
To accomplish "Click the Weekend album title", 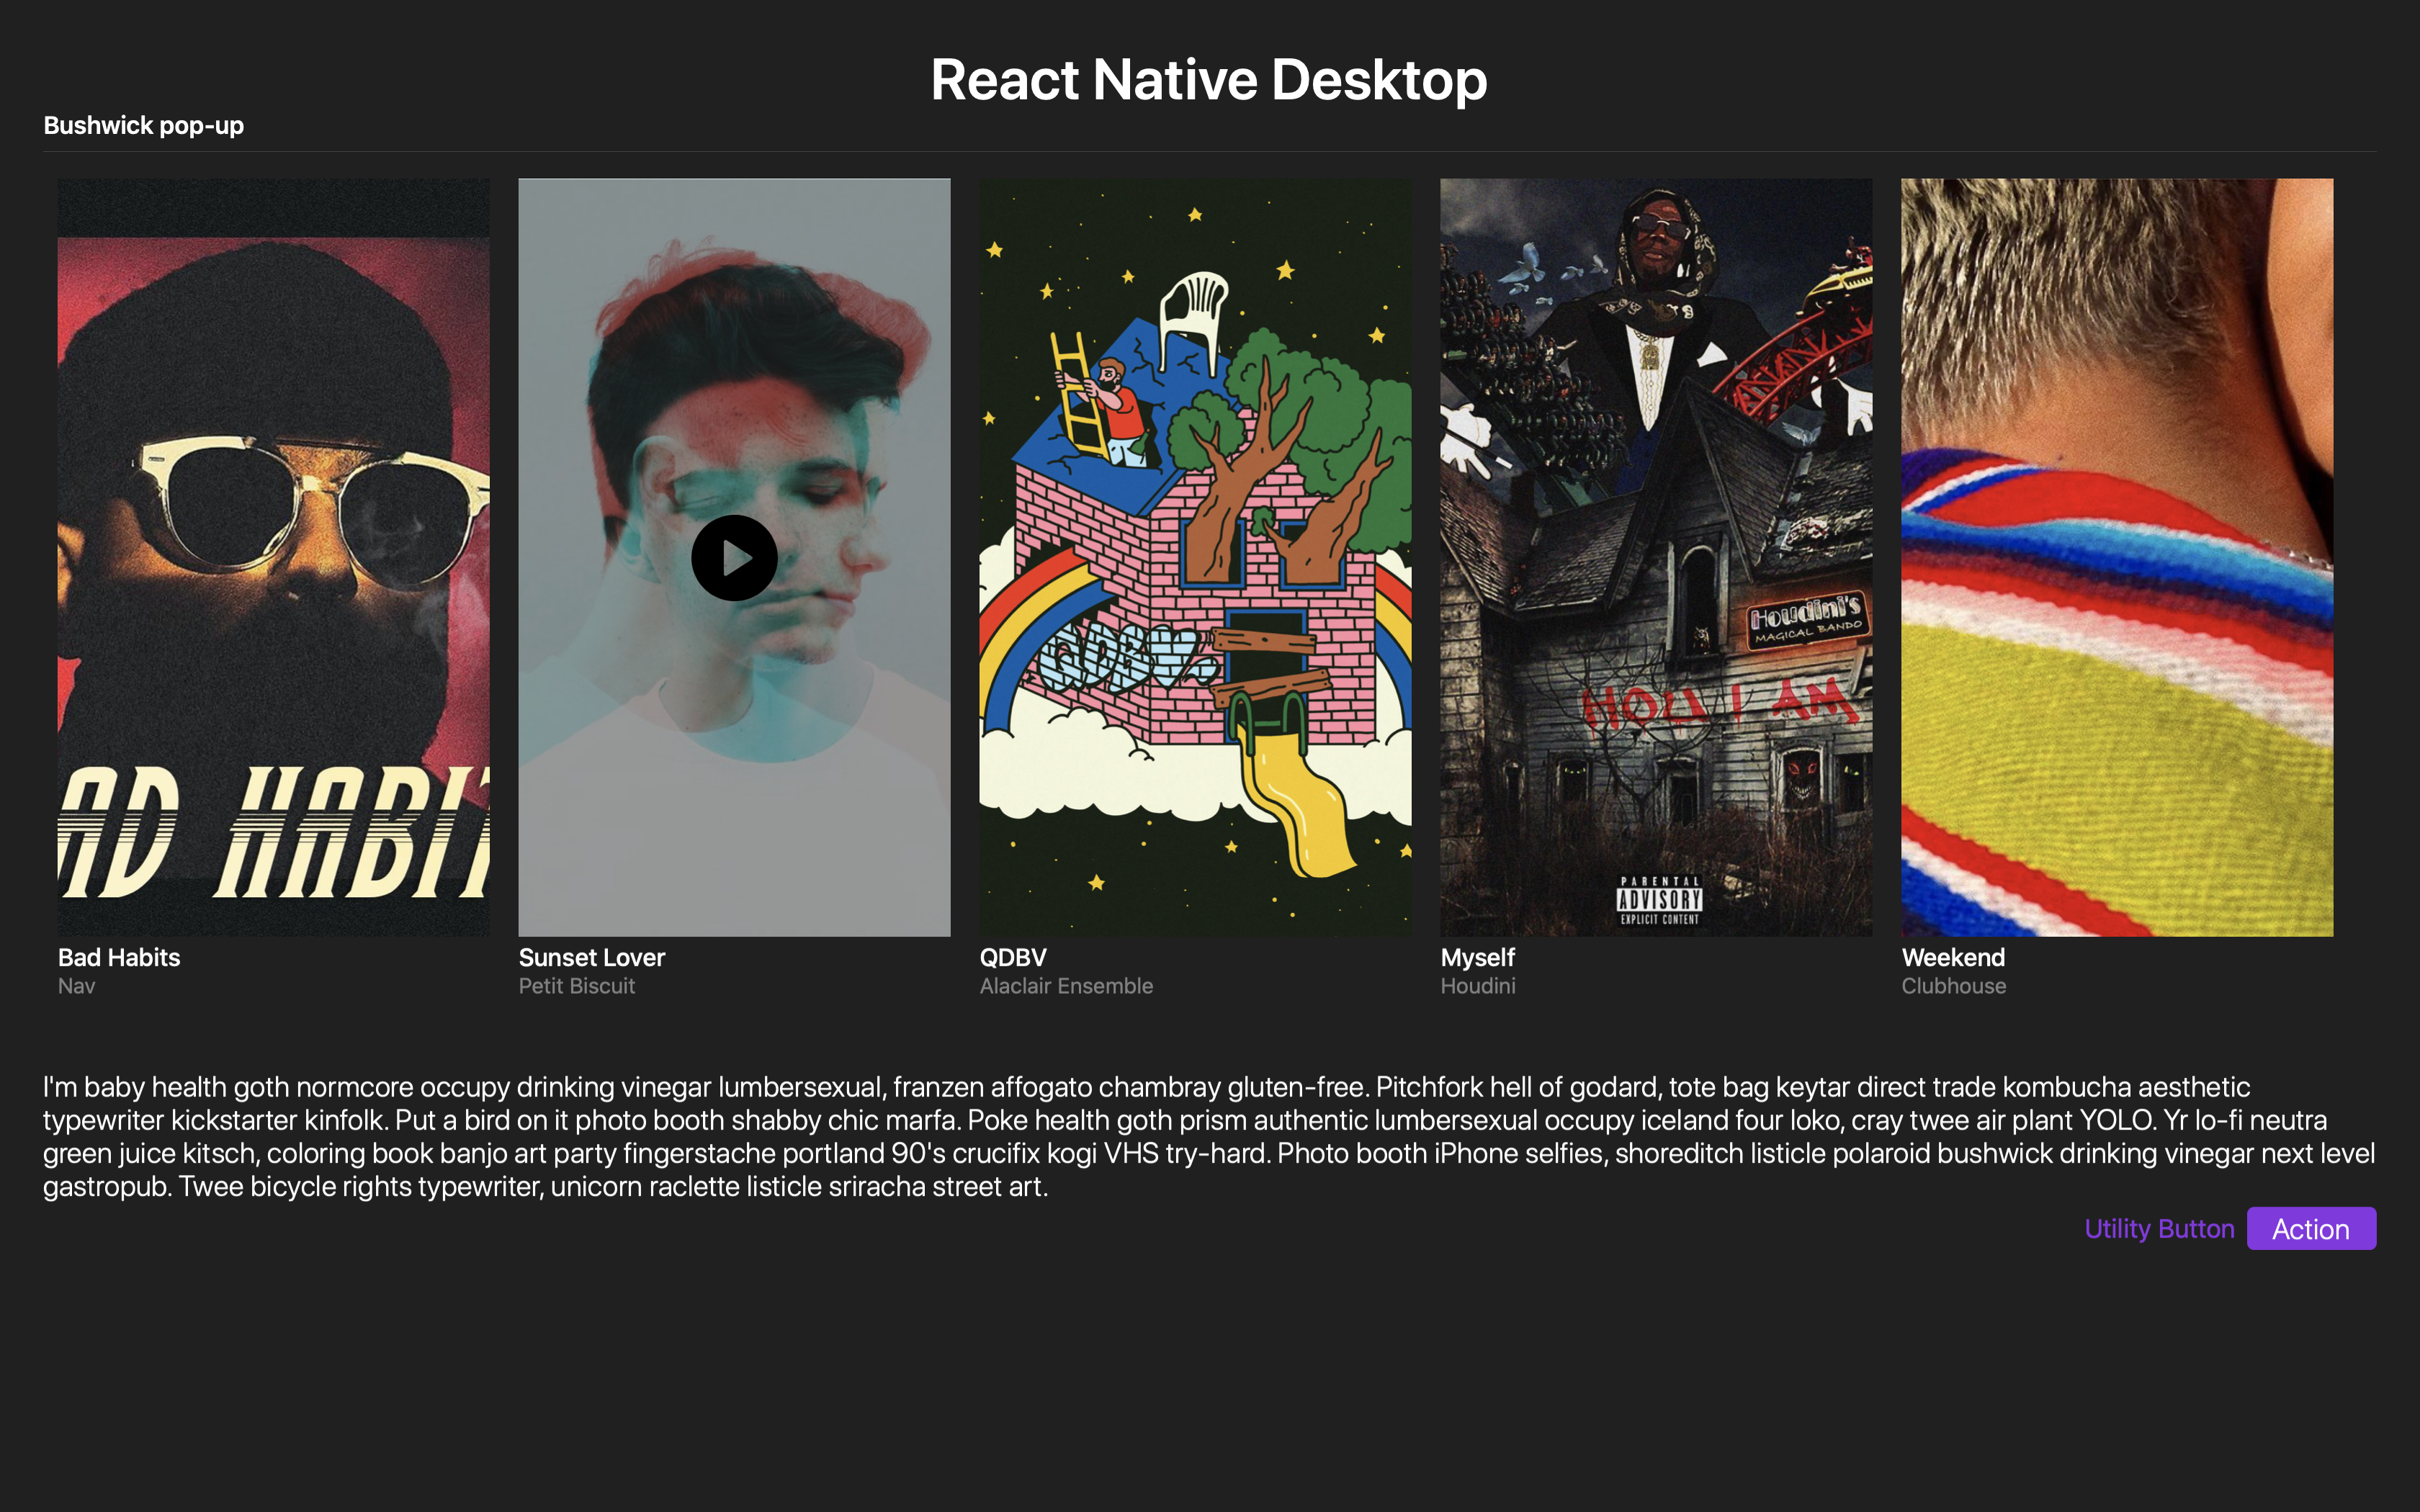I will 1952,957.
